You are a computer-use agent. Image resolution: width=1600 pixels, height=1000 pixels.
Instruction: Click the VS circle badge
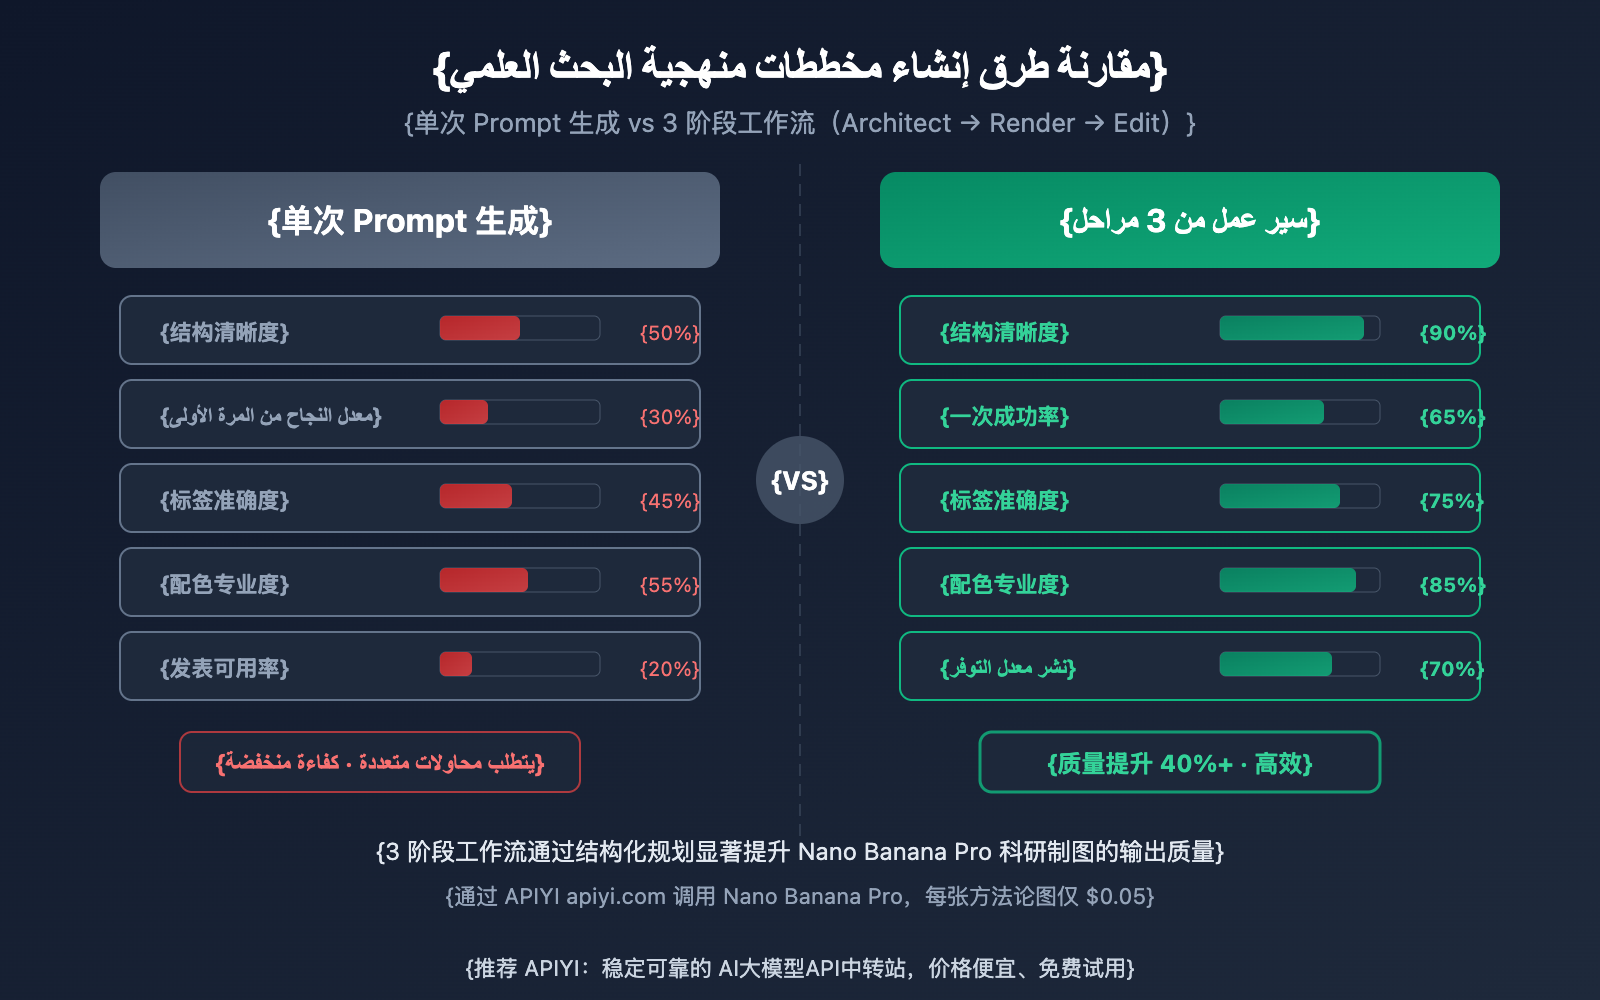(x=800, y=480)
